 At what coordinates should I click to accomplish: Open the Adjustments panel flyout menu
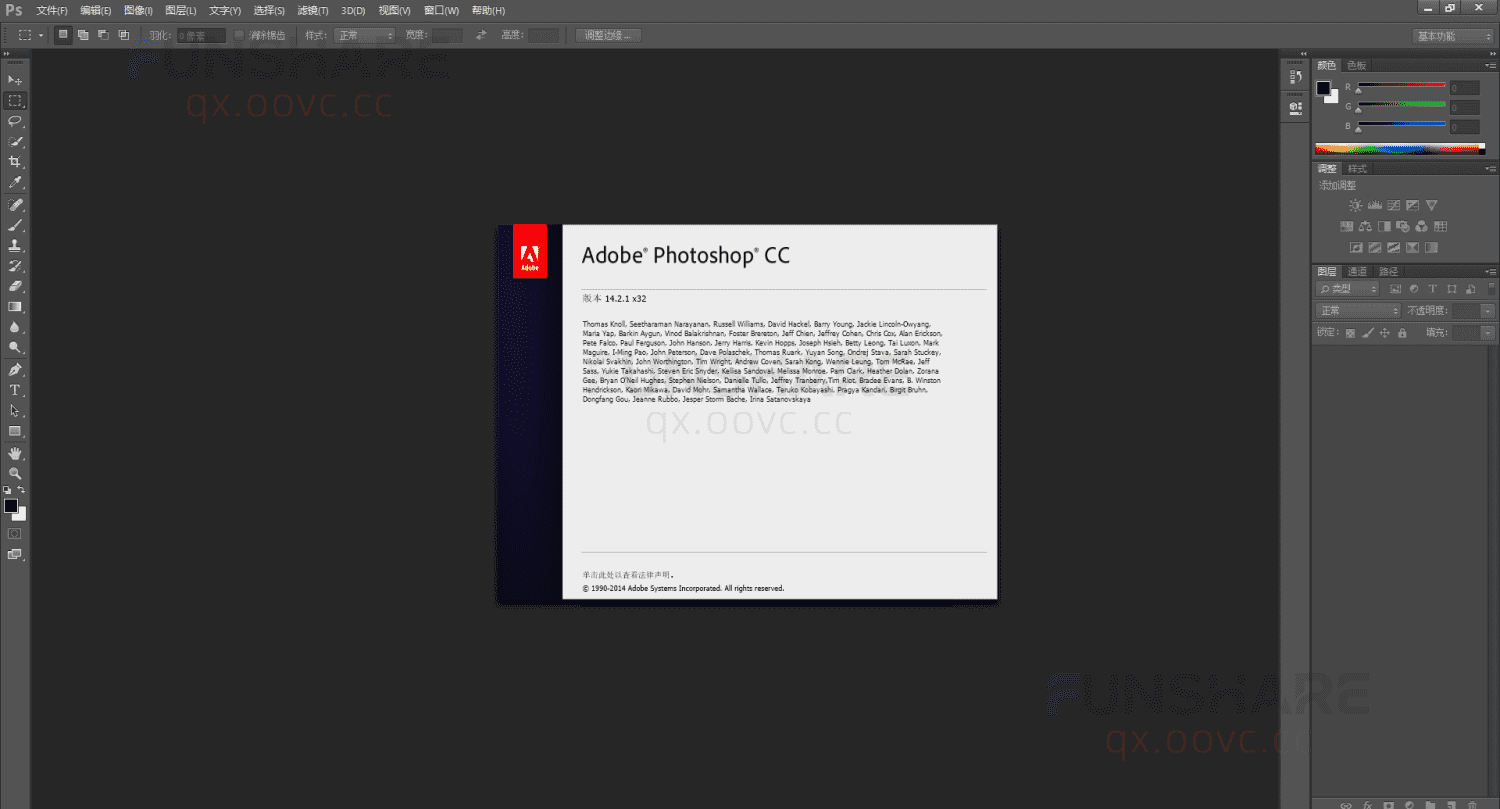click(1491, 169)
